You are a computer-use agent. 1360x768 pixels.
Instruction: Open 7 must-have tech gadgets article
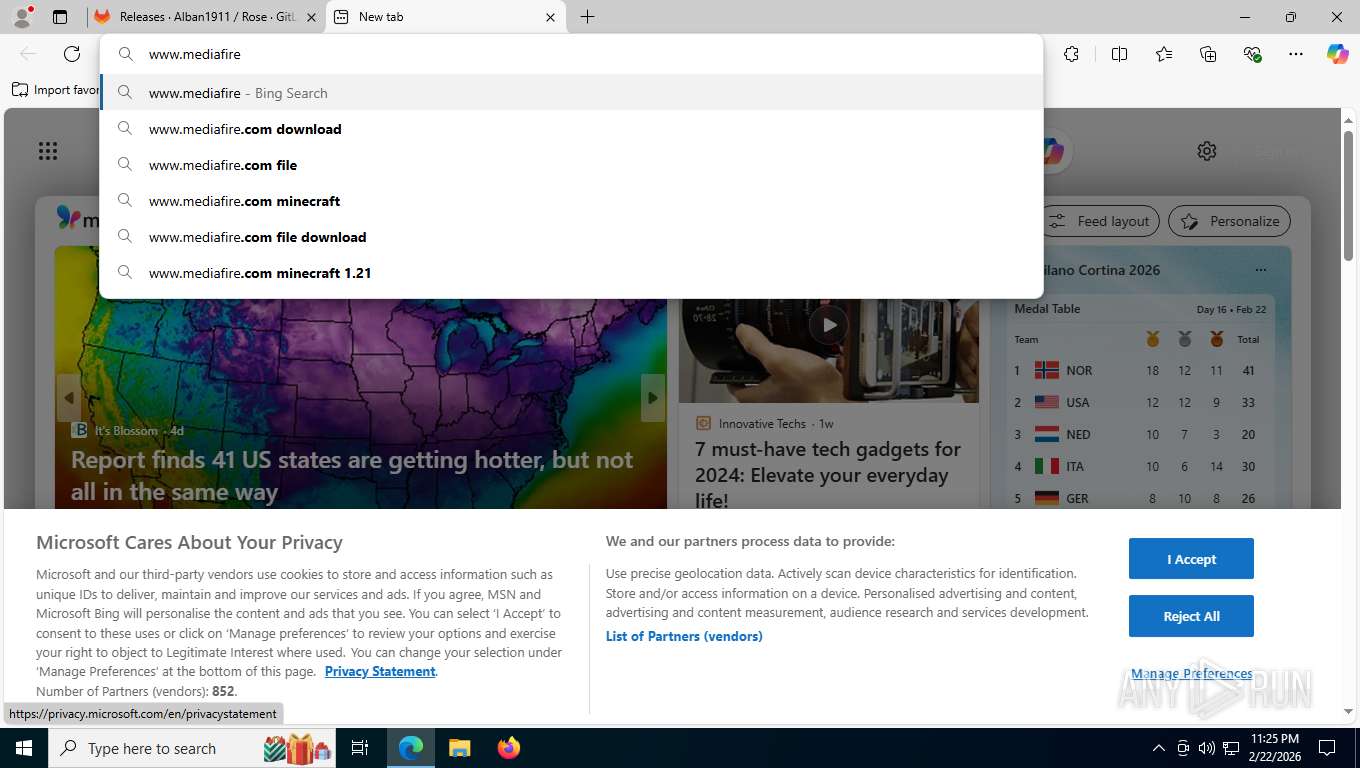click(x=828, y=474)
